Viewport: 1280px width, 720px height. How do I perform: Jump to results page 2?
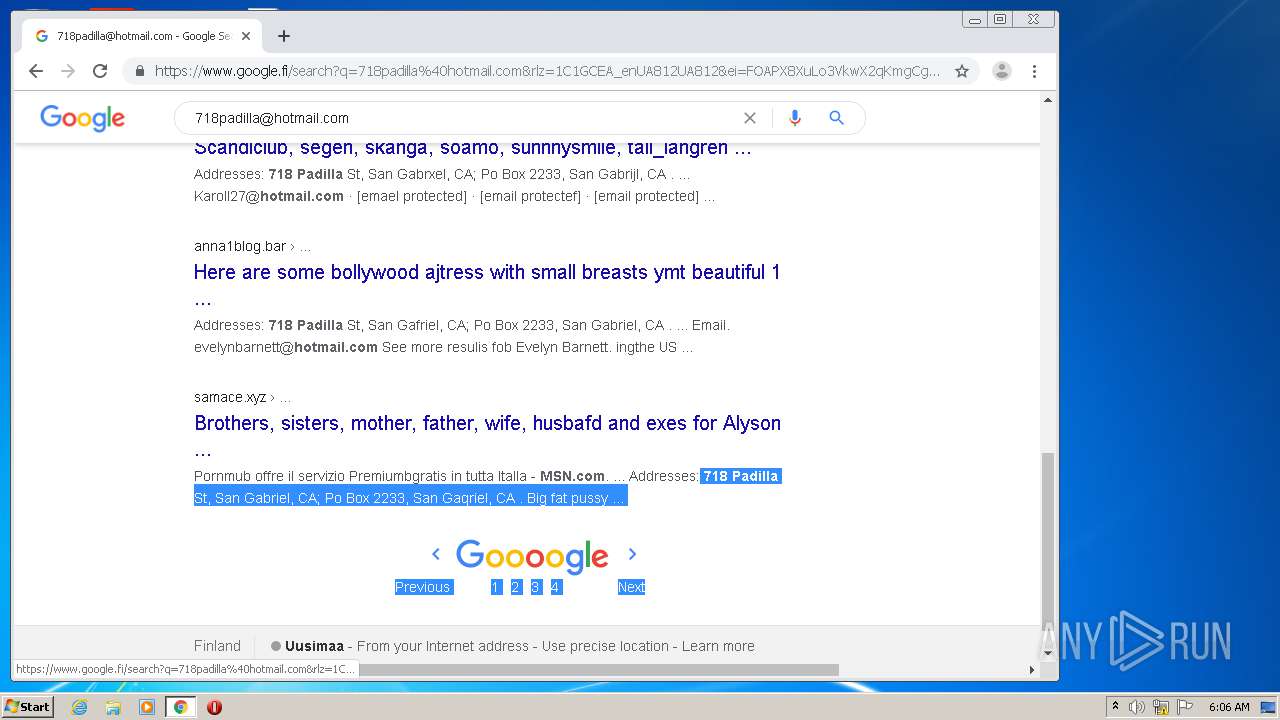515,587
